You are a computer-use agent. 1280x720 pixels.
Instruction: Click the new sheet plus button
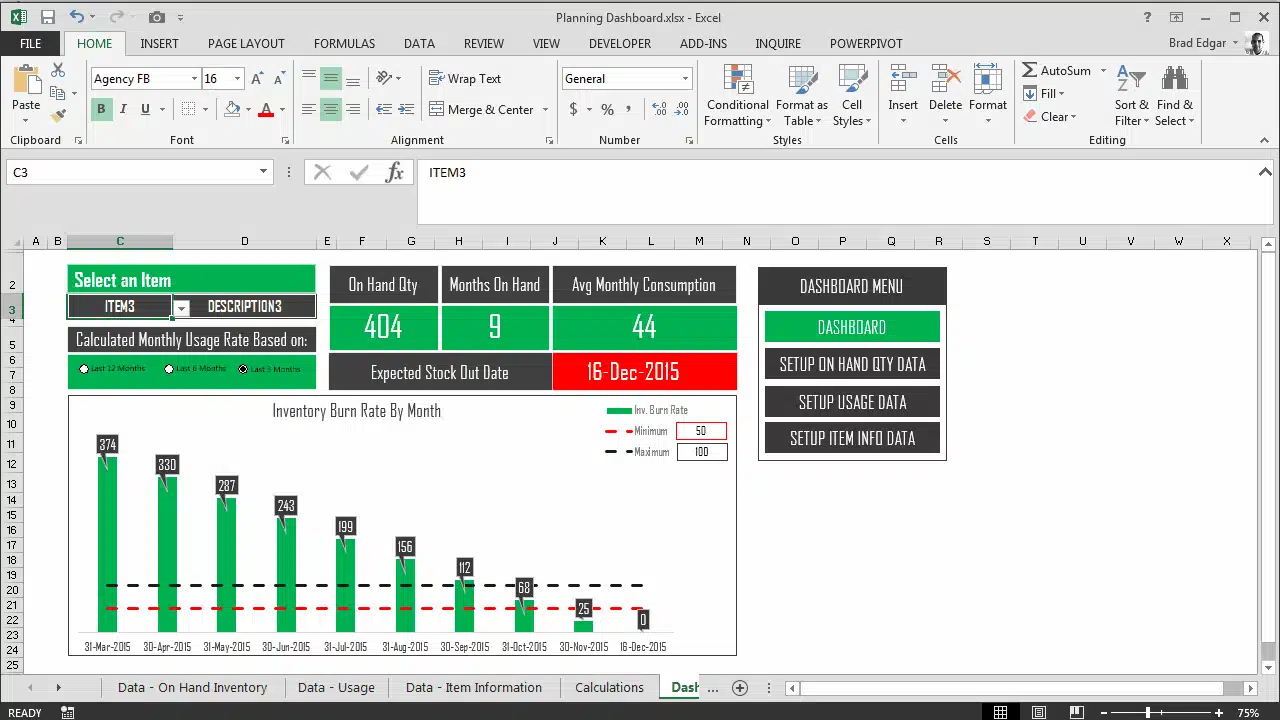(x=740, y=687)
